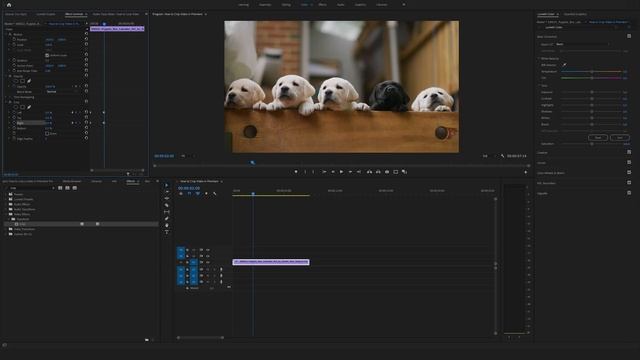Click the Exposure slider handle

[x=592, y=92]
